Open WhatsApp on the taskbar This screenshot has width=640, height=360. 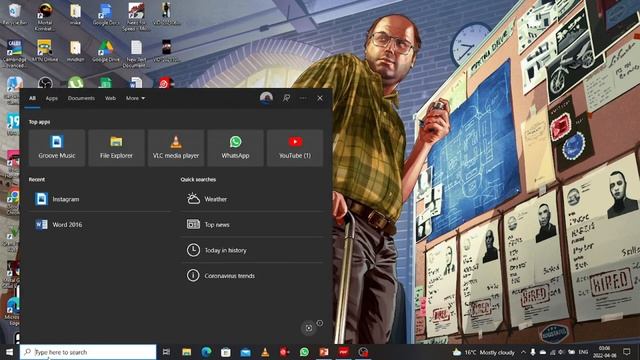tap(304, 352)
